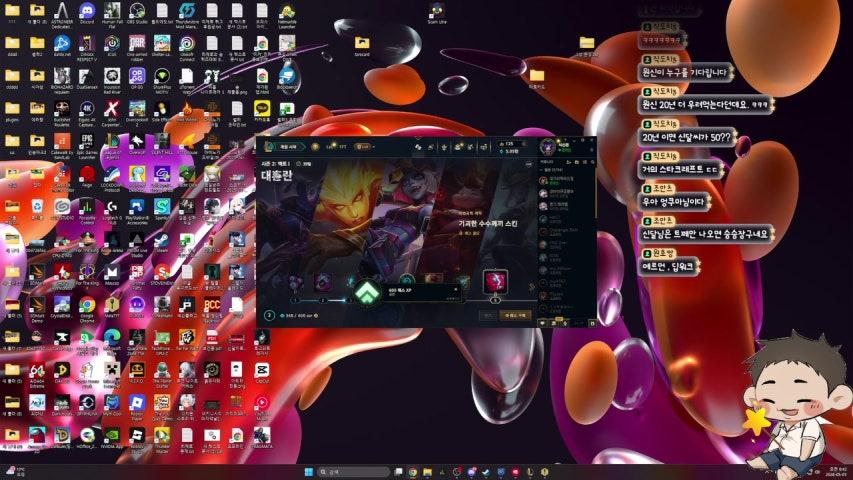Open the OP.GG desktop shortcut
Screen dimensions: 853x480
(x=137, y=75)
